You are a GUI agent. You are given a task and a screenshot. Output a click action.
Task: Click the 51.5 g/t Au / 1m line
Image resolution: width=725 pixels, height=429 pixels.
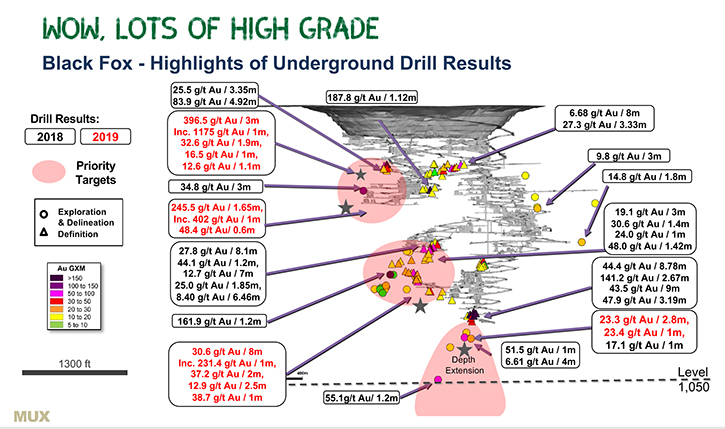(540, 350)
